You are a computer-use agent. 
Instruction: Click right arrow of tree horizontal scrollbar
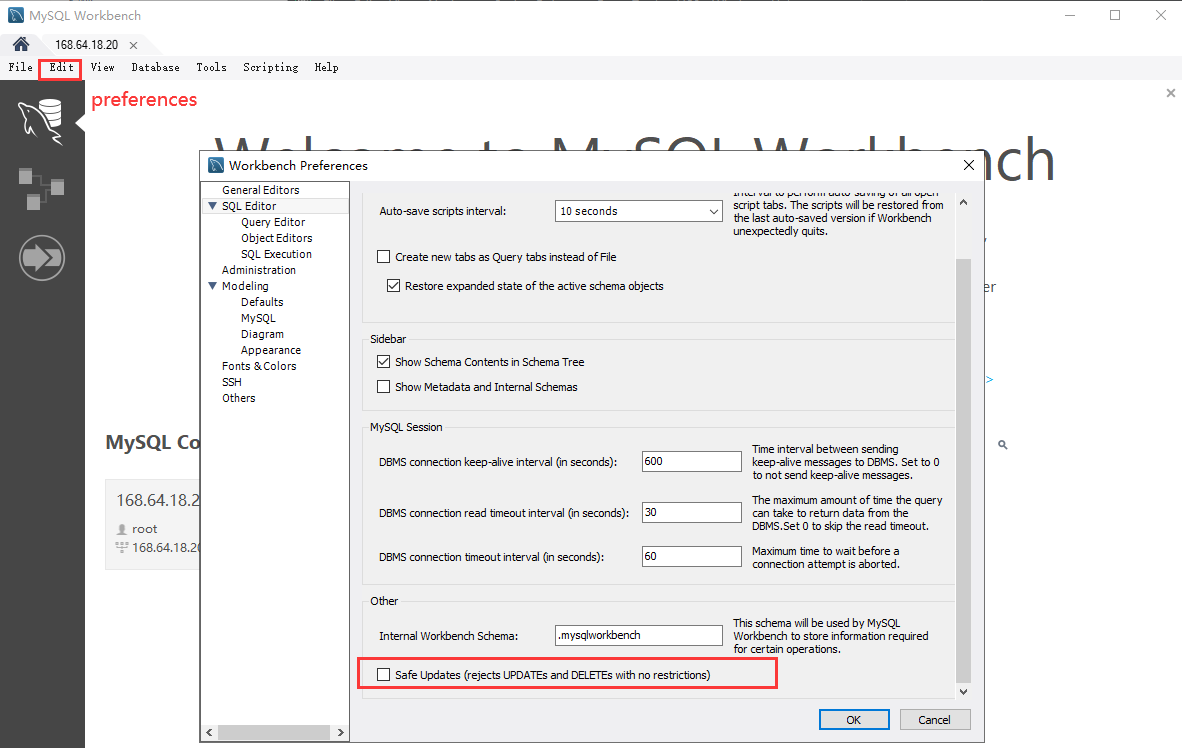pos(341,732)
